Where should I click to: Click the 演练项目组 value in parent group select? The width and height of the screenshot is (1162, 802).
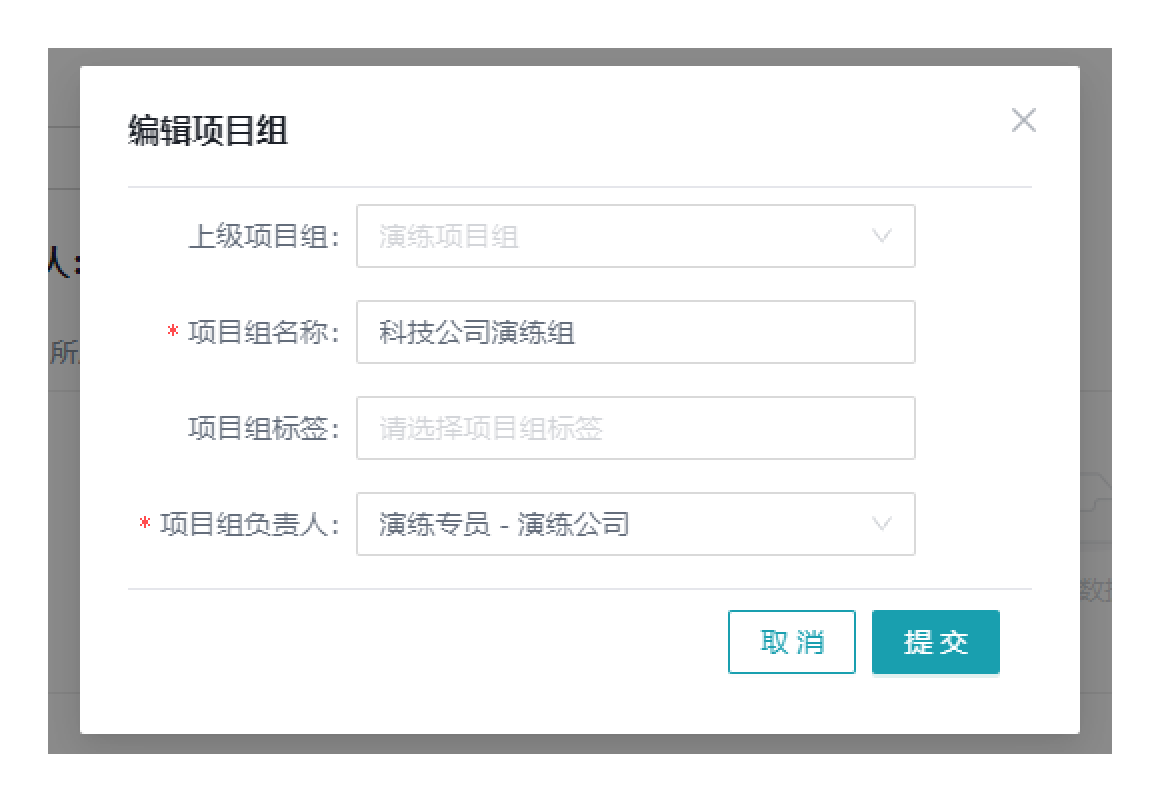pos(449,237)
